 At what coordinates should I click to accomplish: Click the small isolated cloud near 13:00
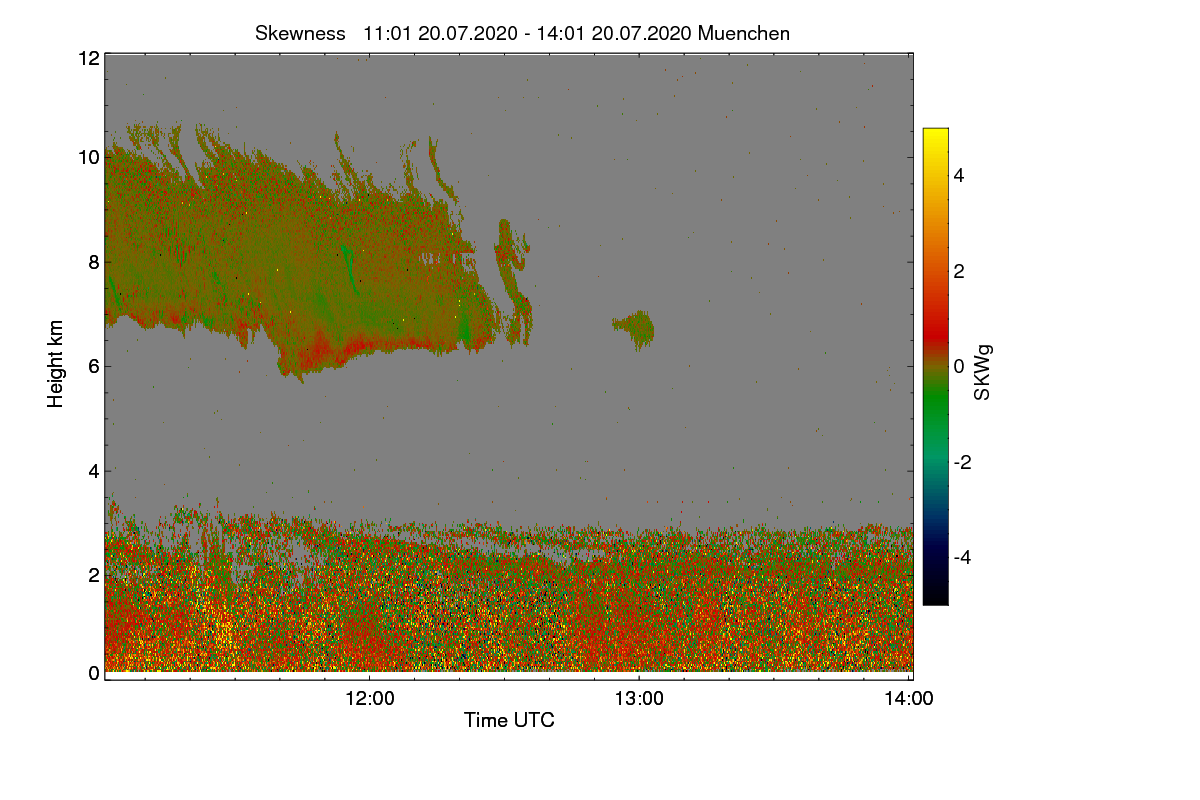point(635,327)
